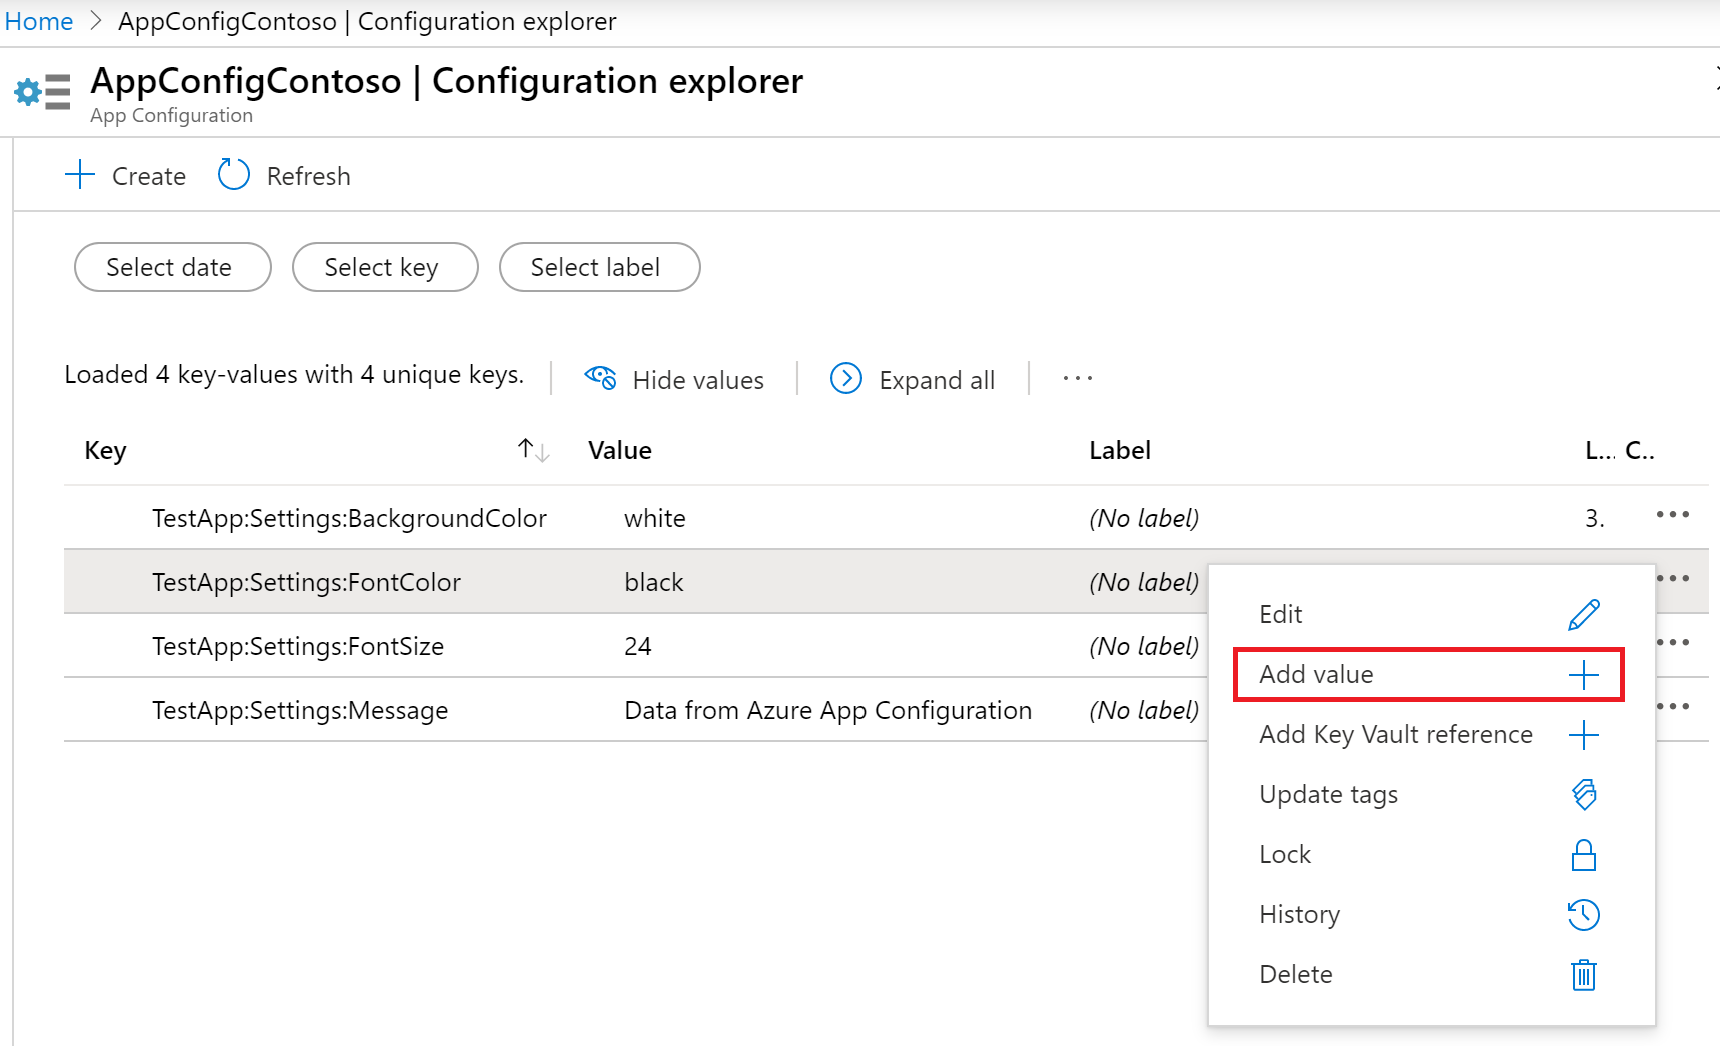This screenshot has height=1046, width=1720.
Task: Toggle Hide values eye icon
Action: point(601,378)
